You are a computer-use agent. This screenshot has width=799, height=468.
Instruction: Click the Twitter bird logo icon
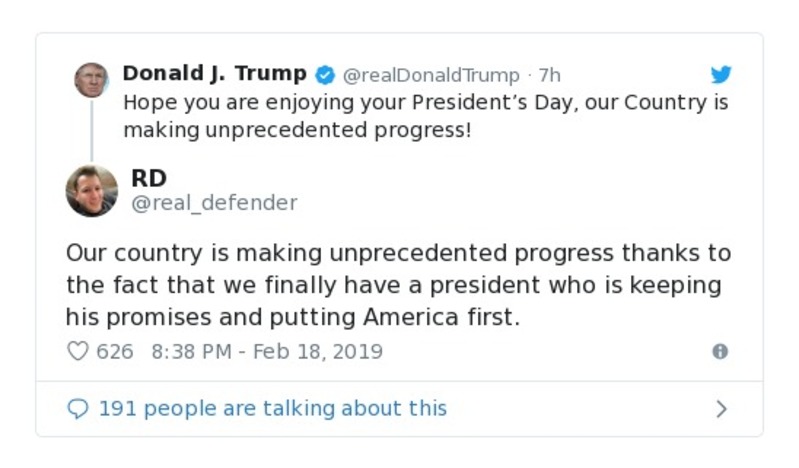click(721, 75)
